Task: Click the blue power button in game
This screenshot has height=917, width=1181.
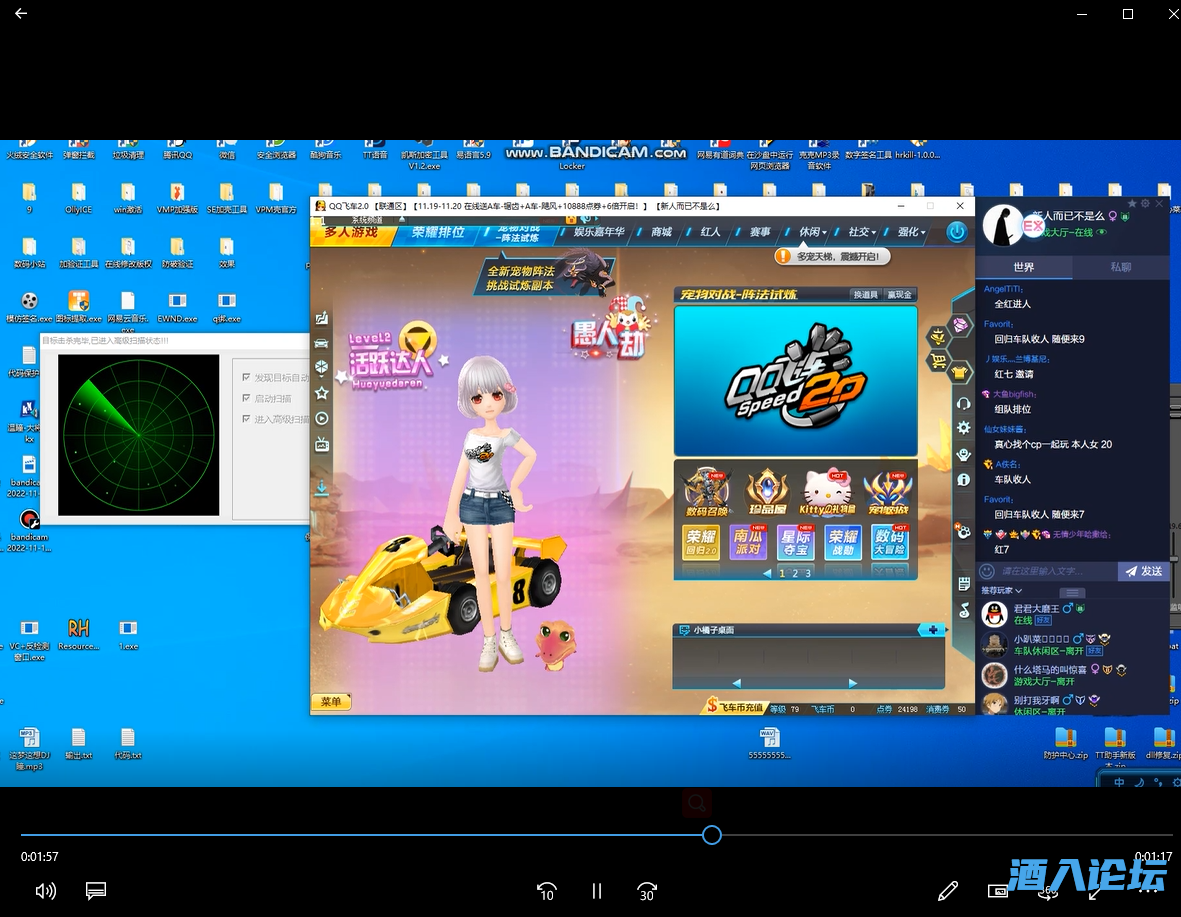Action: click(x=957, y=232)
